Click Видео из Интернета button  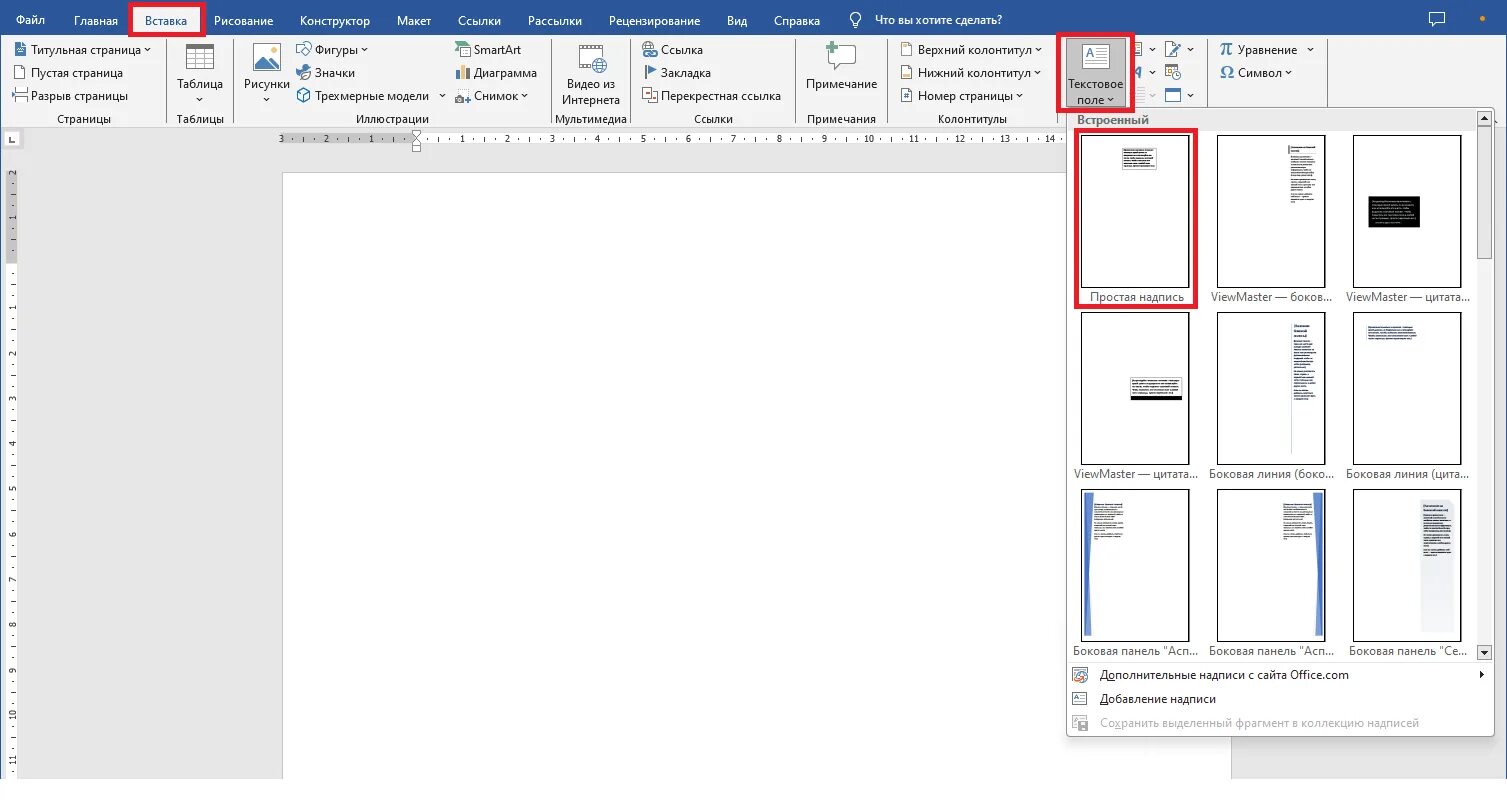coord(591,73)
